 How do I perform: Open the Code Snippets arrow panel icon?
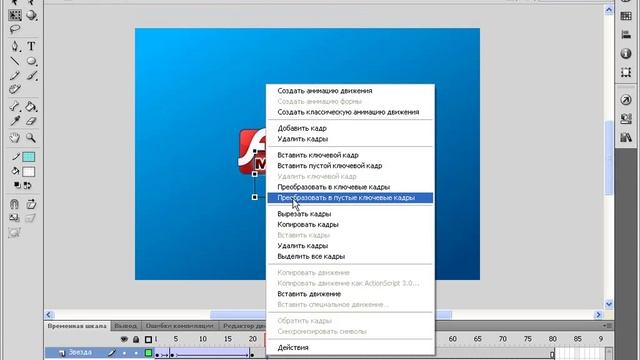point(626,100)
